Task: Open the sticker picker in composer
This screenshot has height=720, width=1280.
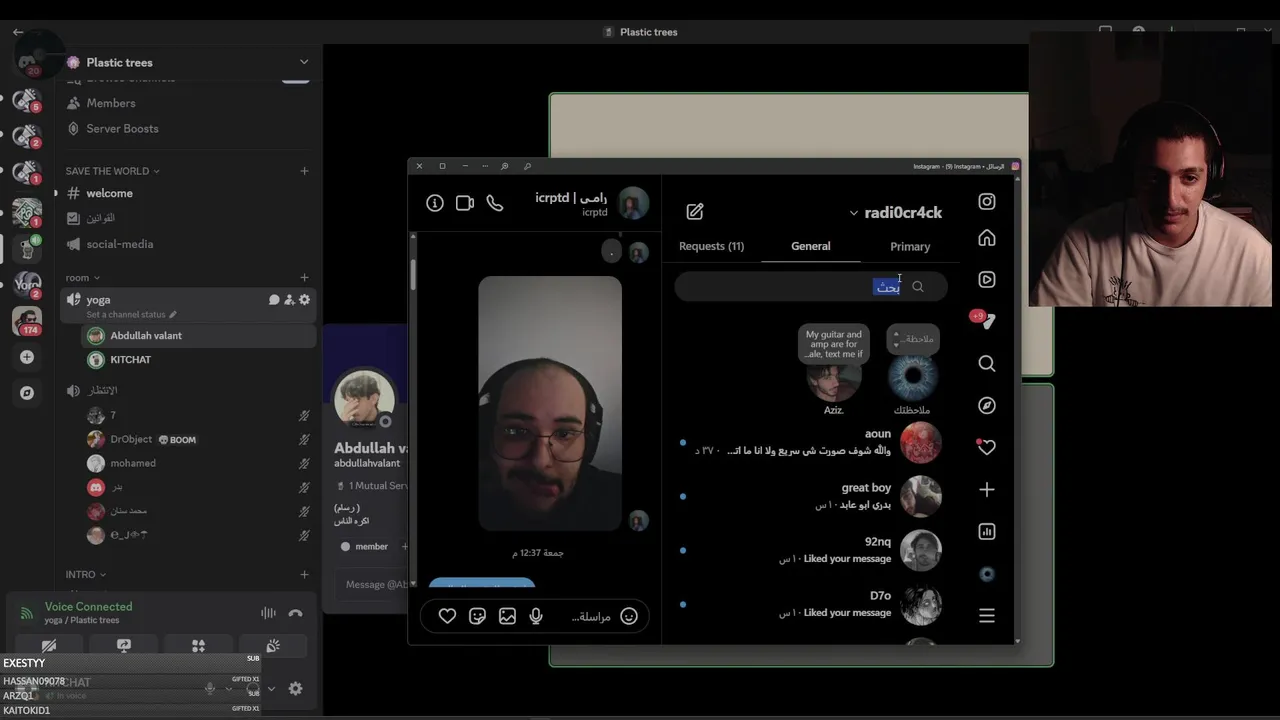Action: [477, 616]
